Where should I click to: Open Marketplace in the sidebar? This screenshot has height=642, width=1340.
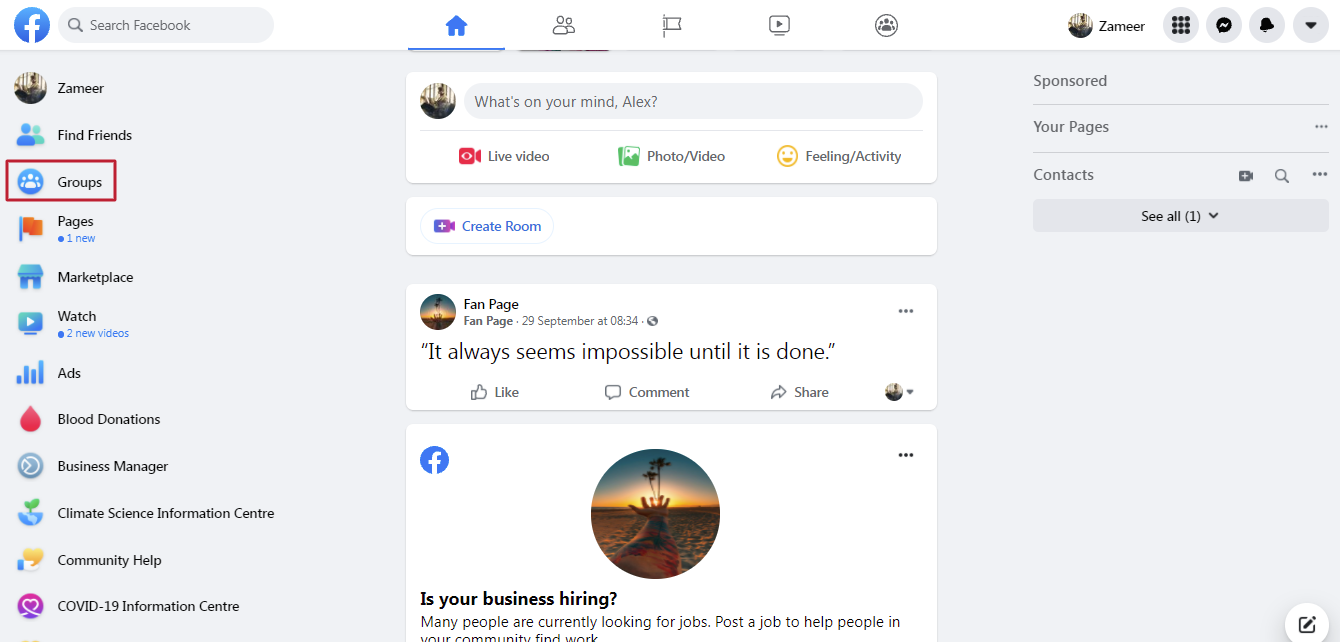click(76, 277)
